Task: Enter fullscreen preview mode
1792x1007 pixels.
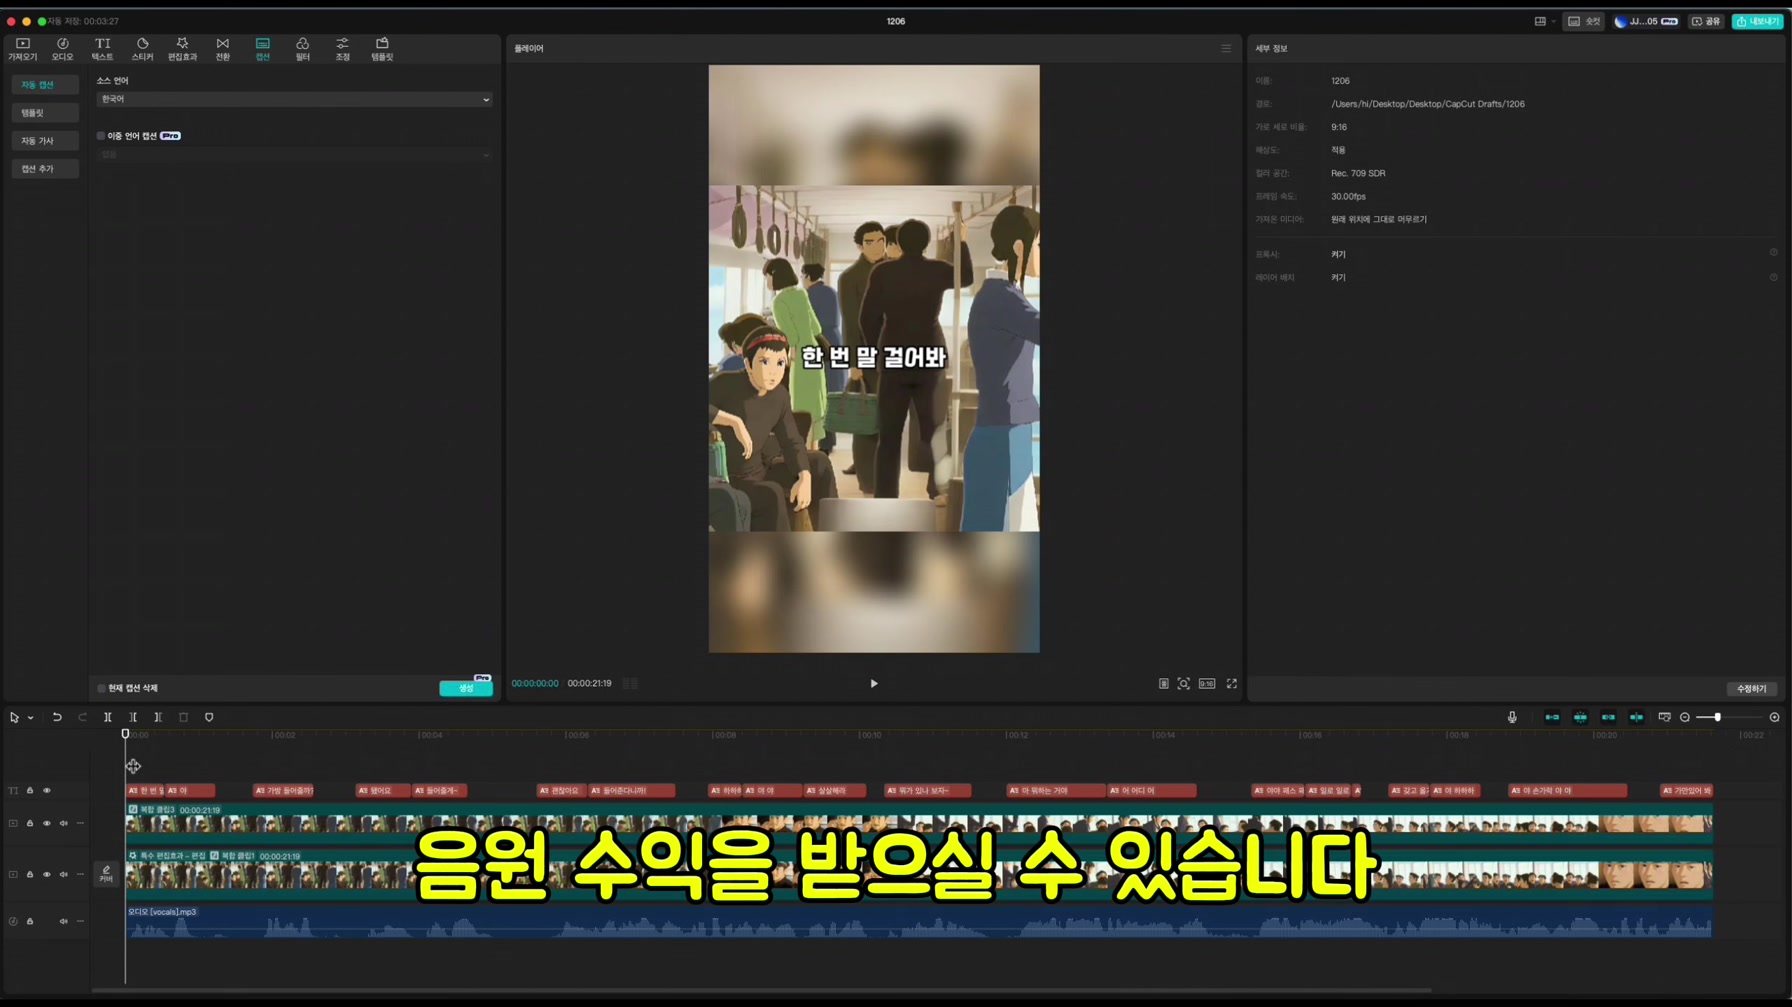Action: point(1232,684)
